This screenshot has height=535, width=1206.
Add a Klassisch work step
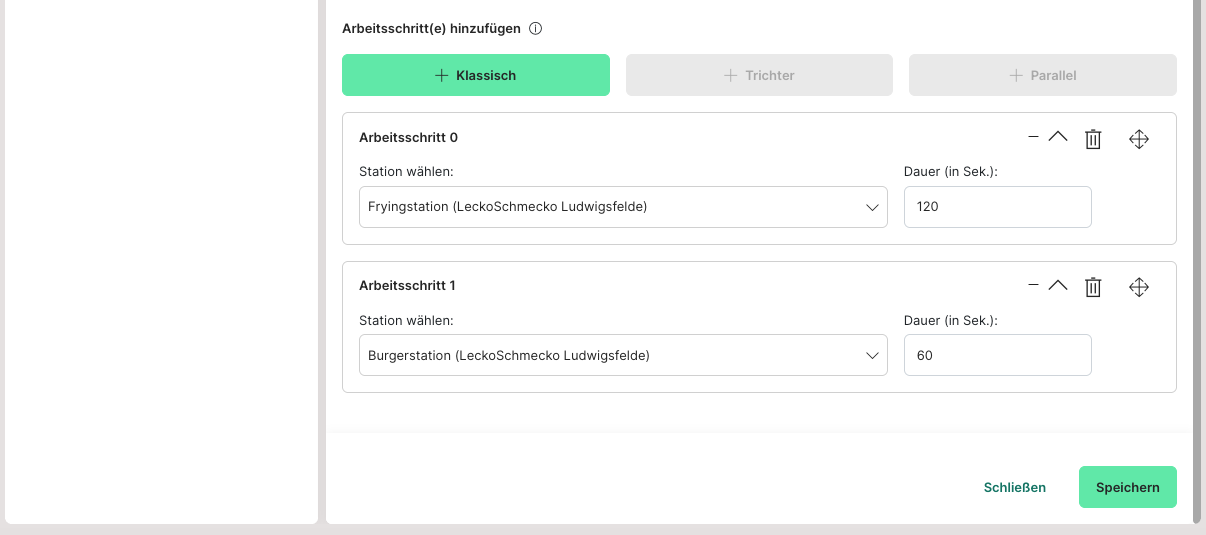[475, 75]
